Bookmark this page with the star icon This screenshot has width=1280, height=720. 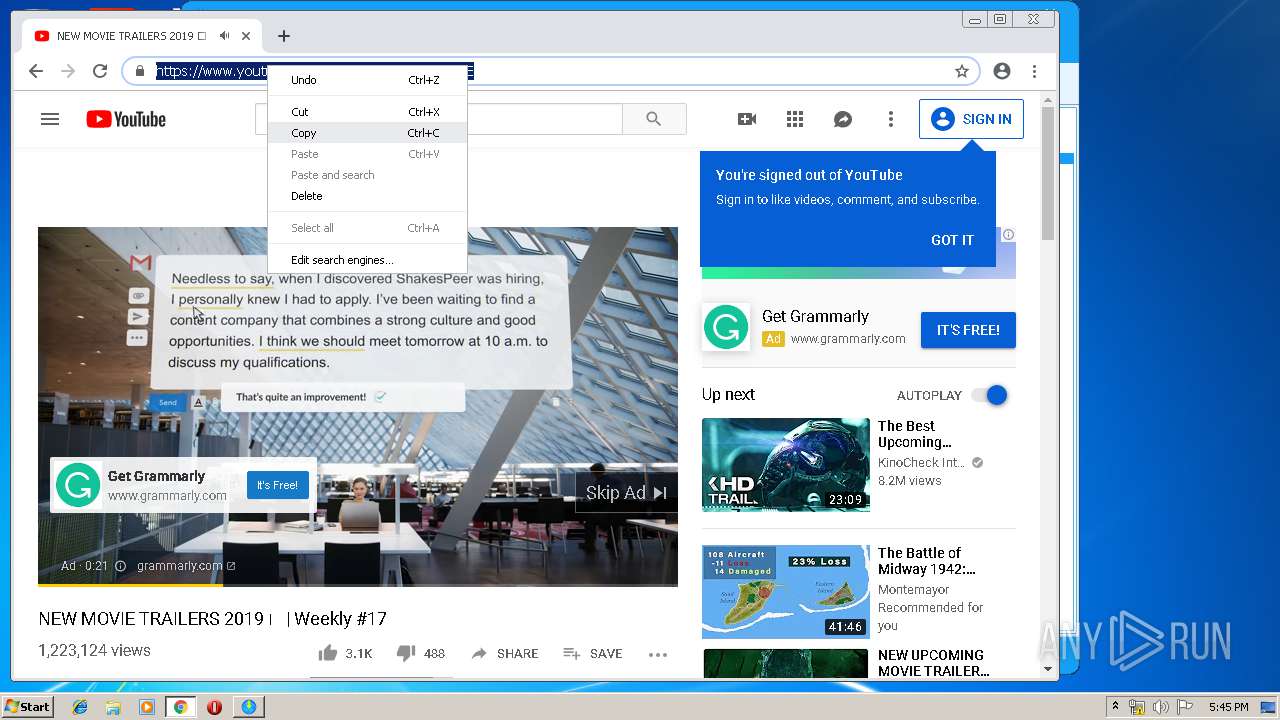(962, 71)
